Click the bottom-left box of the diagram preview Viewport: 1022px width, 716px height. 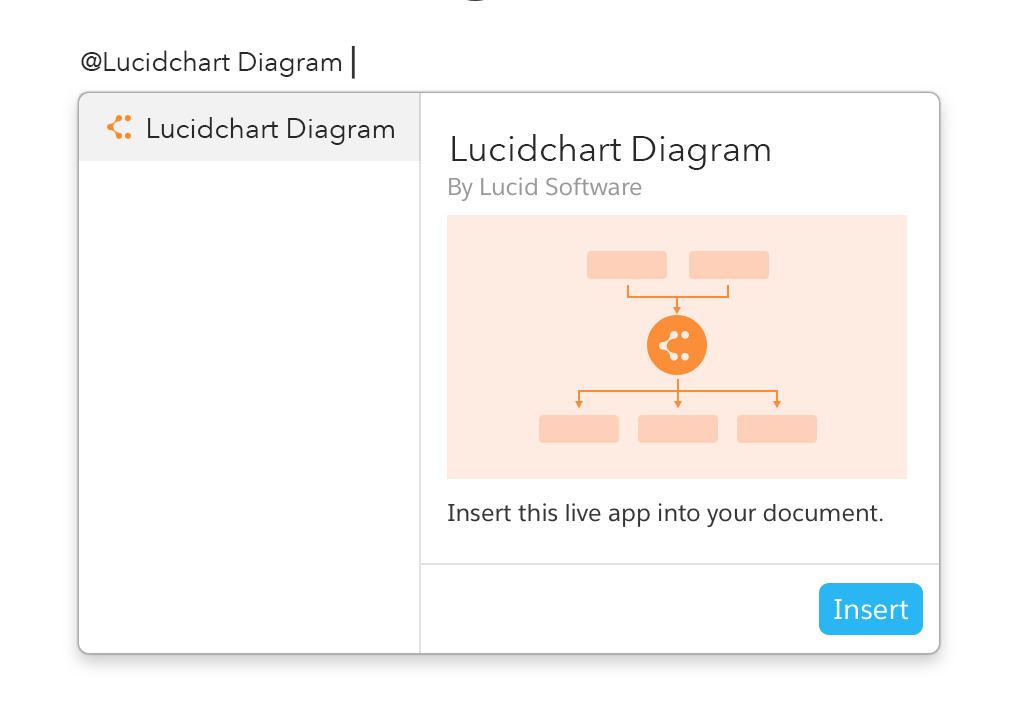tap(578, 428)
